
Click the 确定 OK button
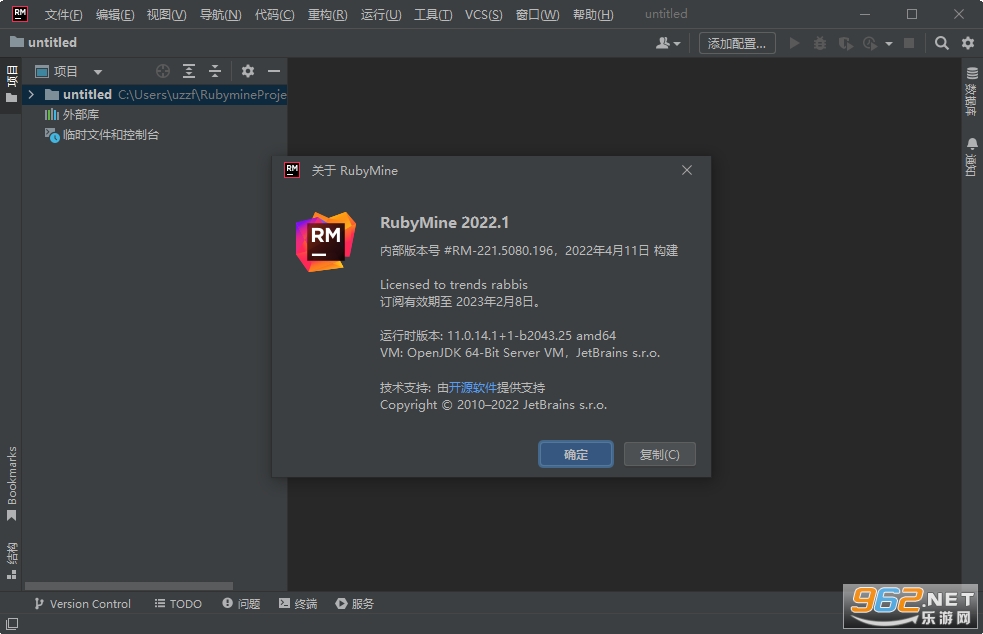coord(576,455)
